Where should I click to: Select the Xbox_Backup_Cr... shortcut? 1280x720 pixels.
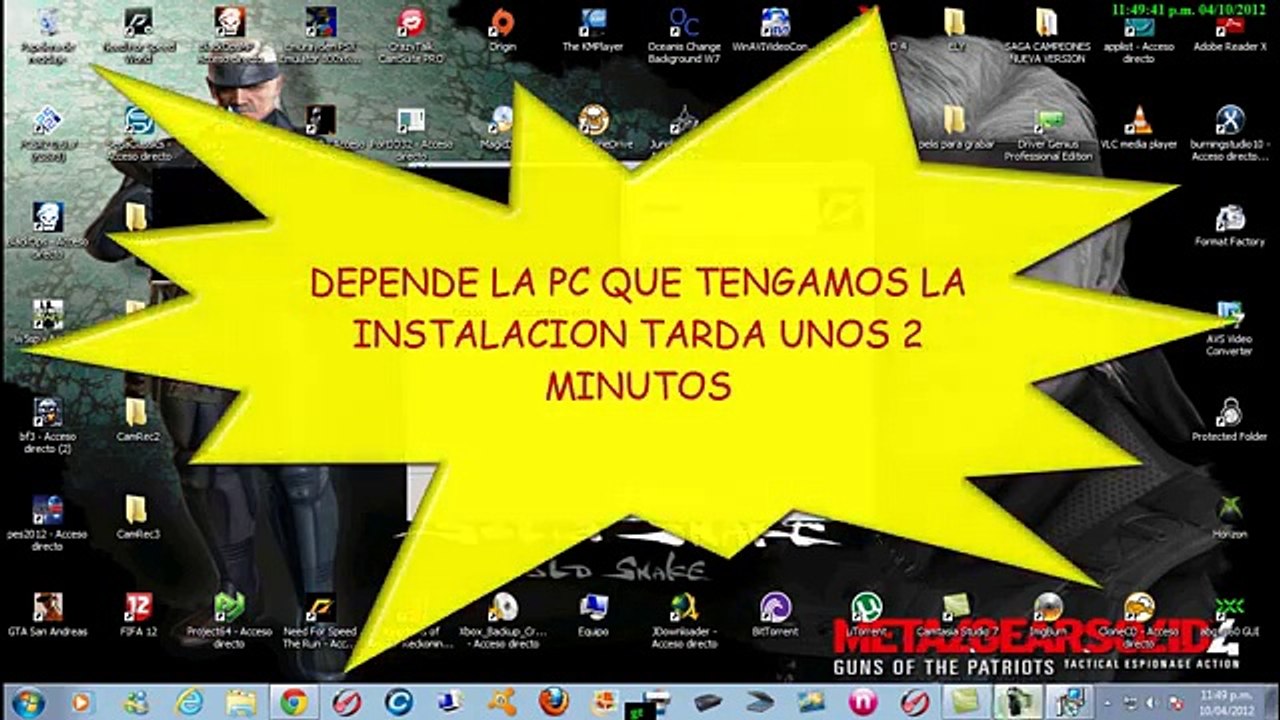point(502,621)
